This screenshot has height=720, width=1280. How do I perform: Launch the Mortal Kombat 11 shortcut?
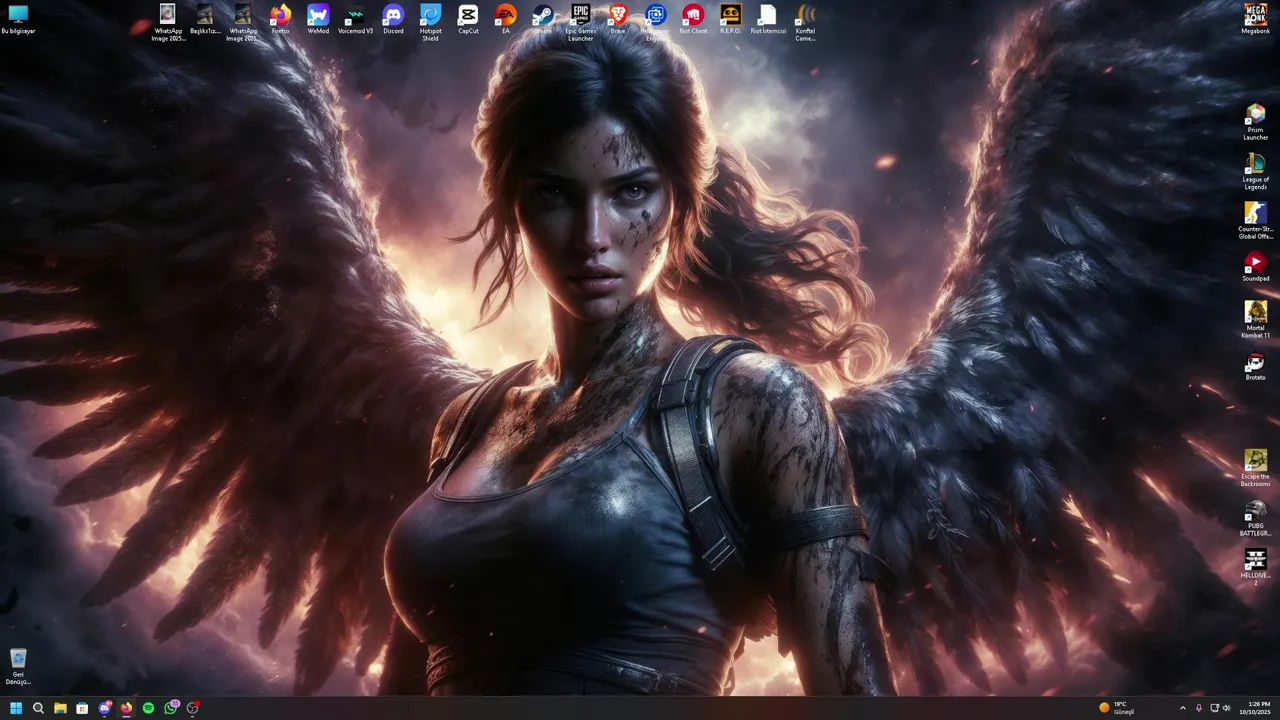tap(1255, 320)
